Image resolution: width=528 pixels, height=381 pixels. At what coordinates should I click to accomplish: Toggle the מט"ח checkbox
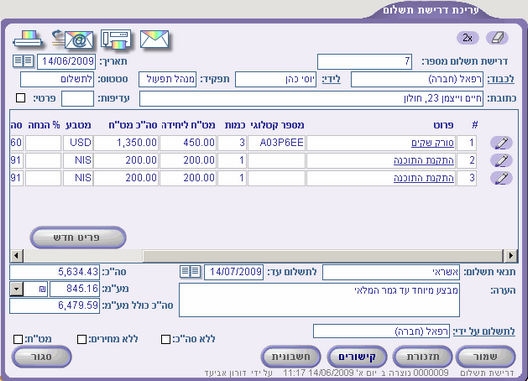[x=18, y=339]
